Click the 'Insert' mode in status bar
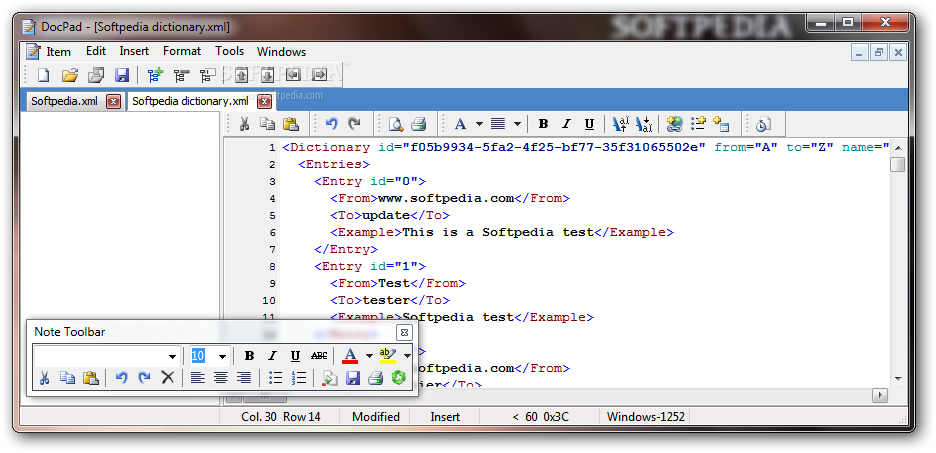 445,417
